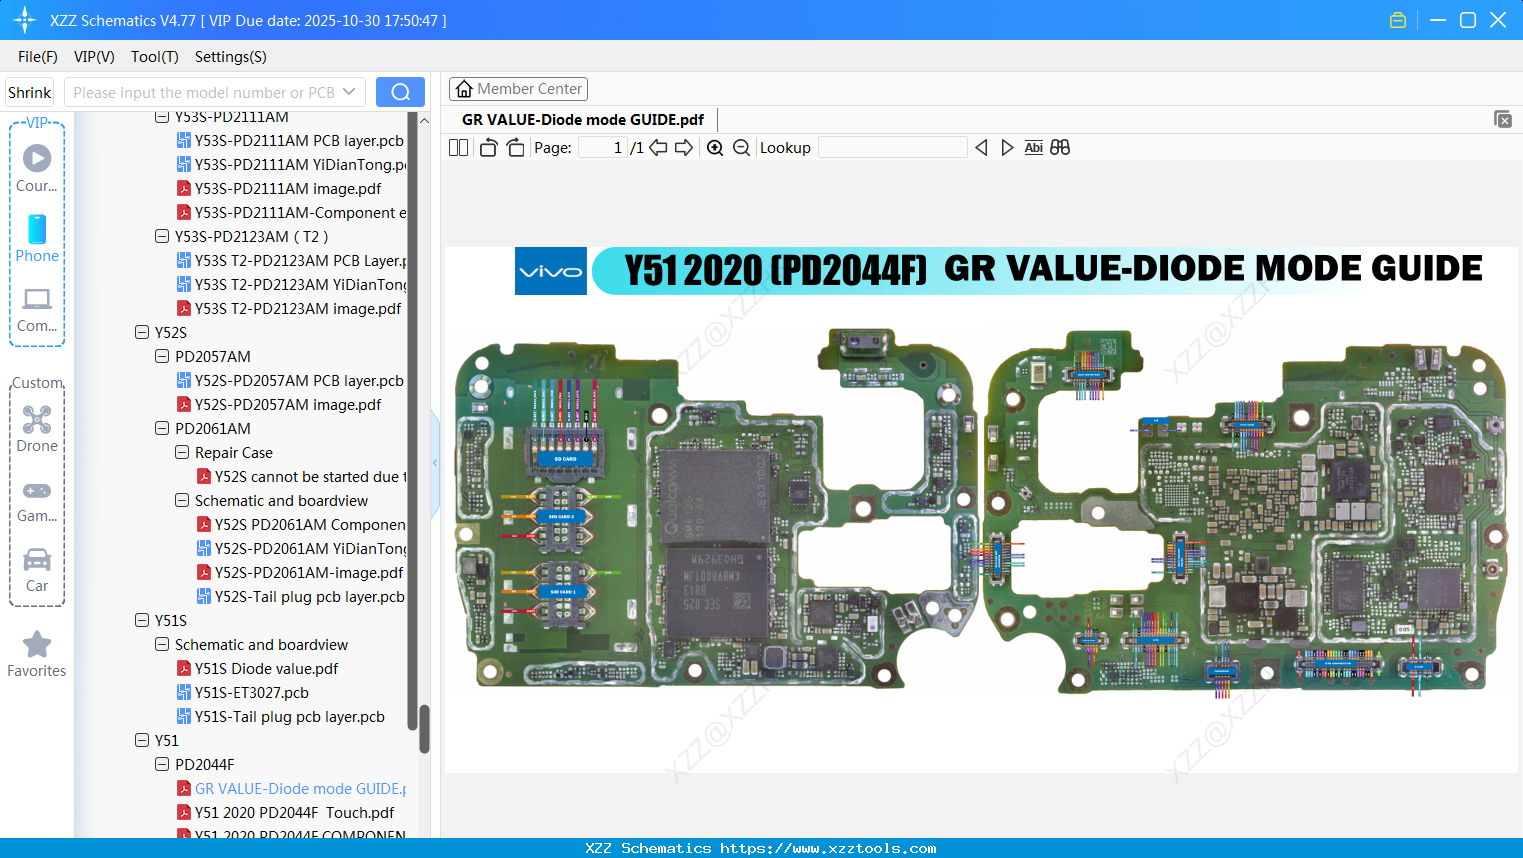Start a binoculars search in the PDF

pos(1060,147)
